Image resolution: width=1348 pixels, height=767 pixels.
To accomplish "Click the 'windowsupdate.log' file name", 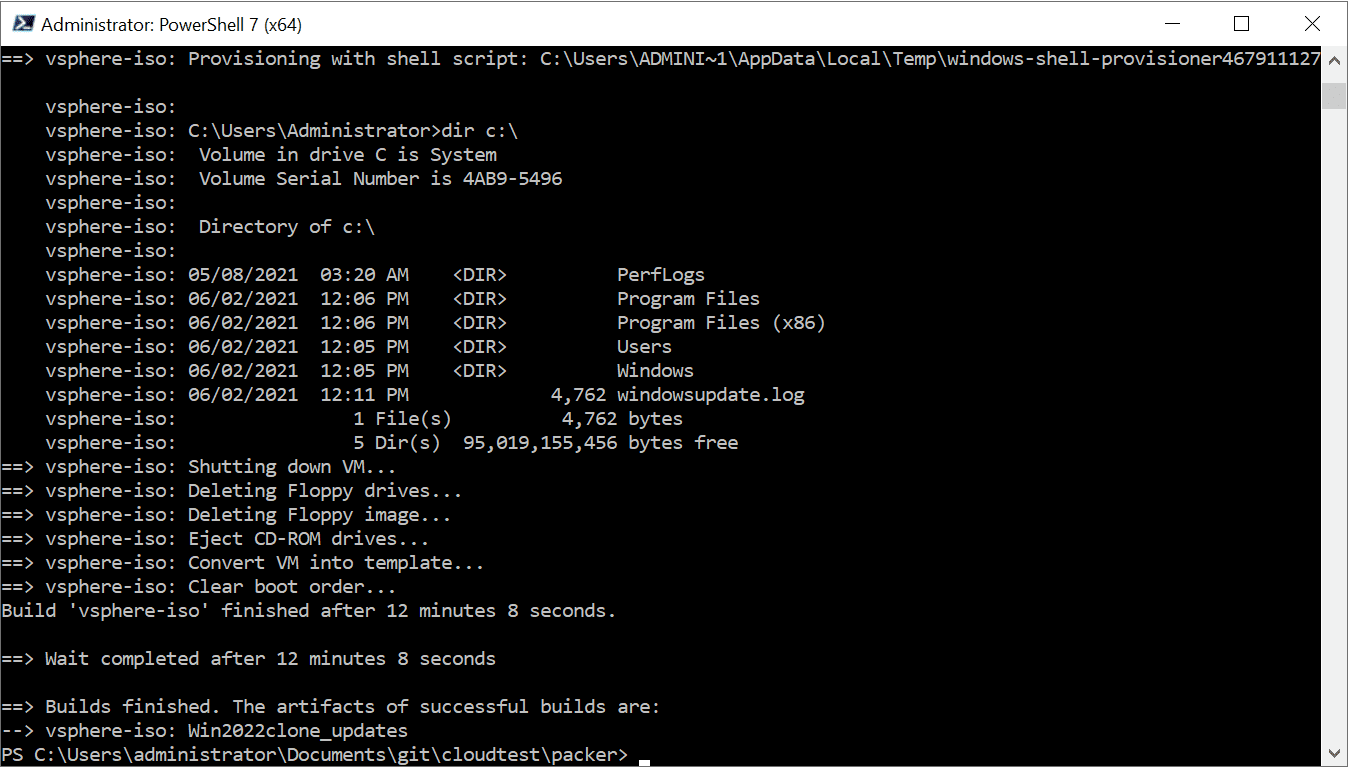I will [x=711, y=395].
